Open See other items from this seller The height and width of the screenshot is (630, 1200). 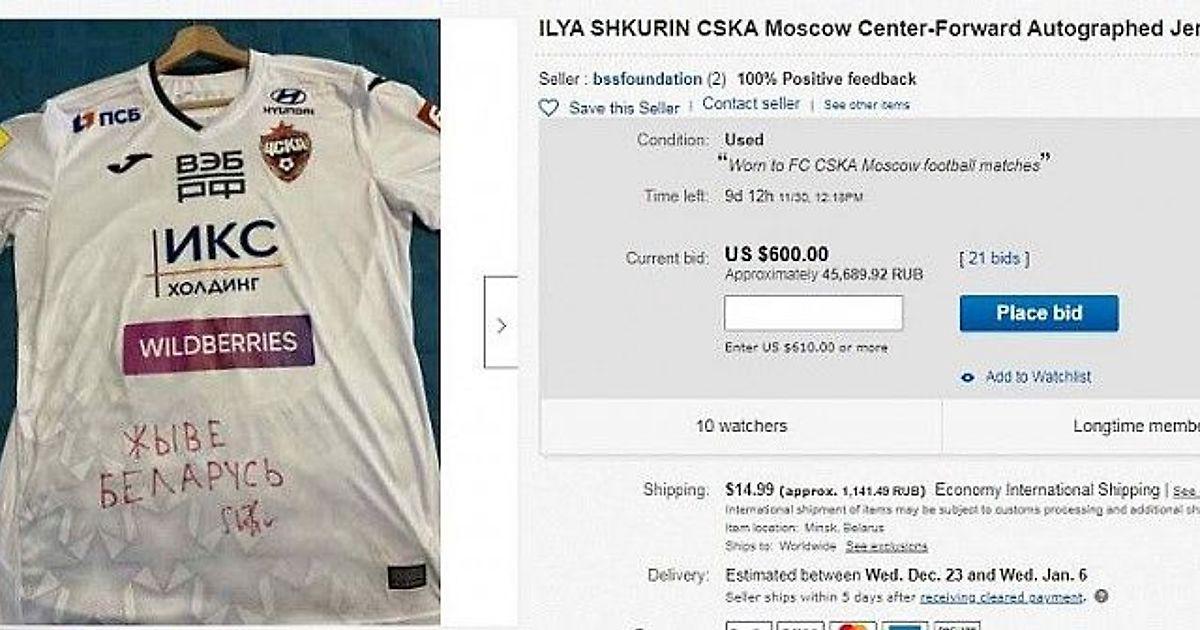[867, 105]
